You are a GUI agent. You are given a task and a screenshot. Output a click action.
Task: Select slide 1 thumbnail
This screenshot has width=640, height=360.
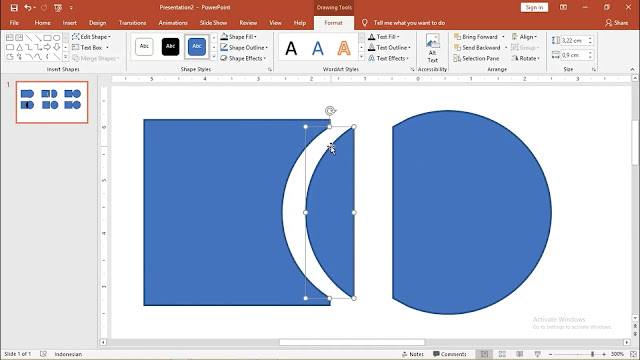[52, 102]
